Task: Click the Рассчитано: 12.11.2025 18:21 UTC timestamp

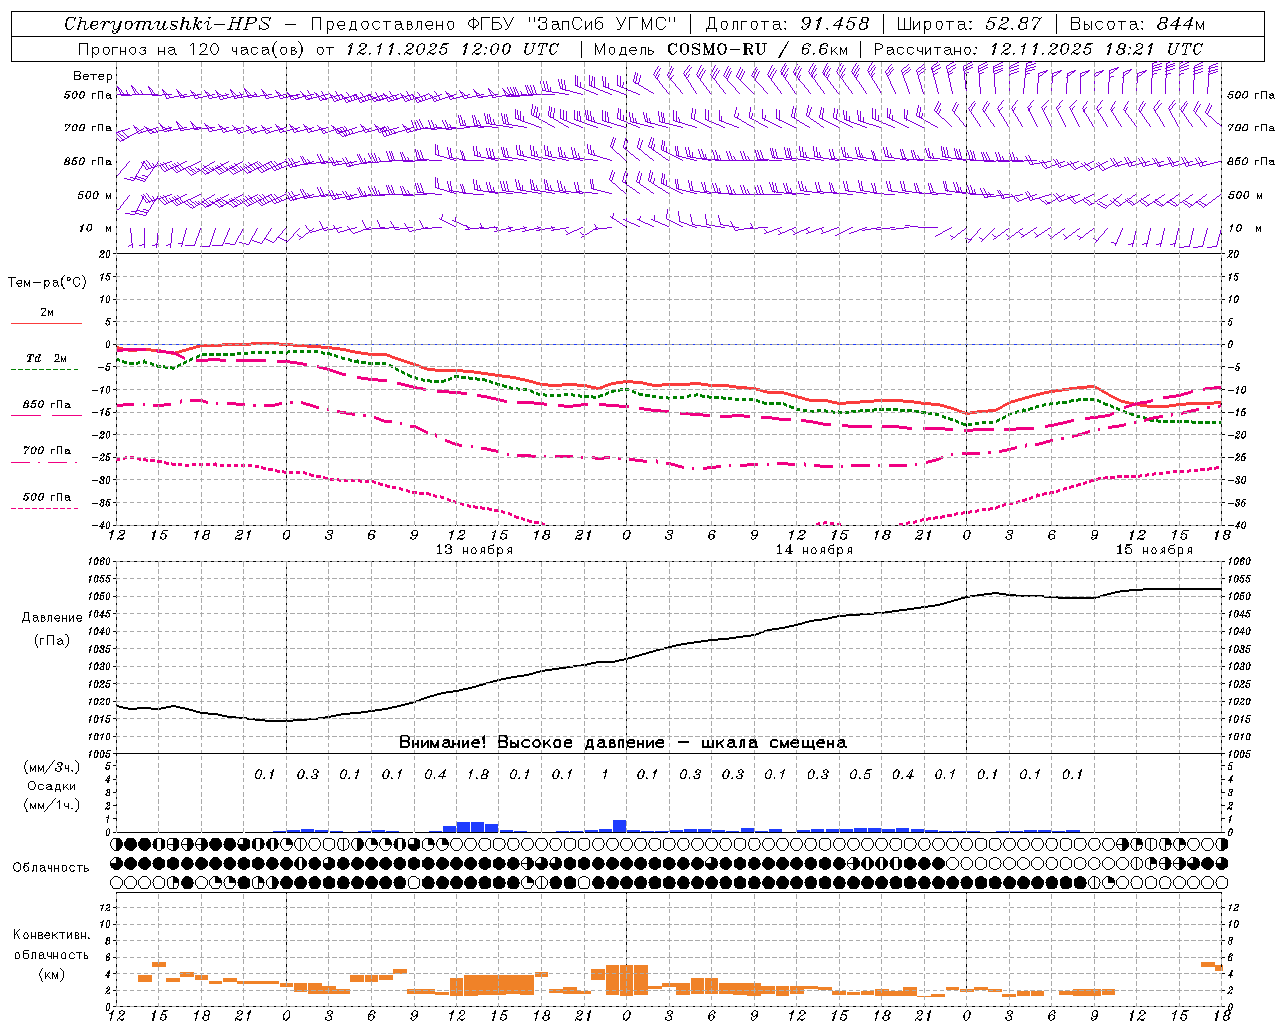Action: coord(1038,49)
